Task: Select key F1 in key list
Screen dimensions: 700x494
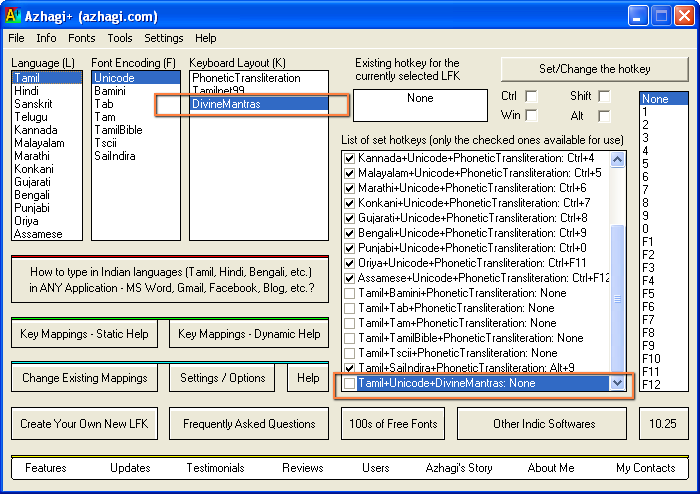Action: (663, 242)
